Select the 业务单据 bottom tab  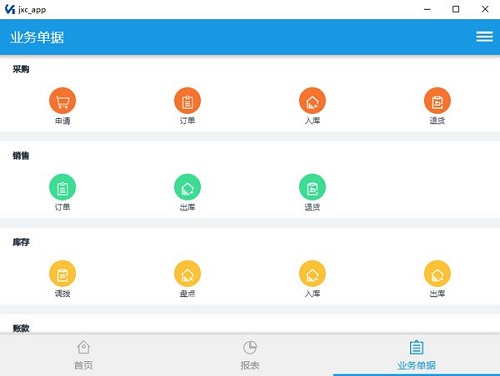coord(417,355)
